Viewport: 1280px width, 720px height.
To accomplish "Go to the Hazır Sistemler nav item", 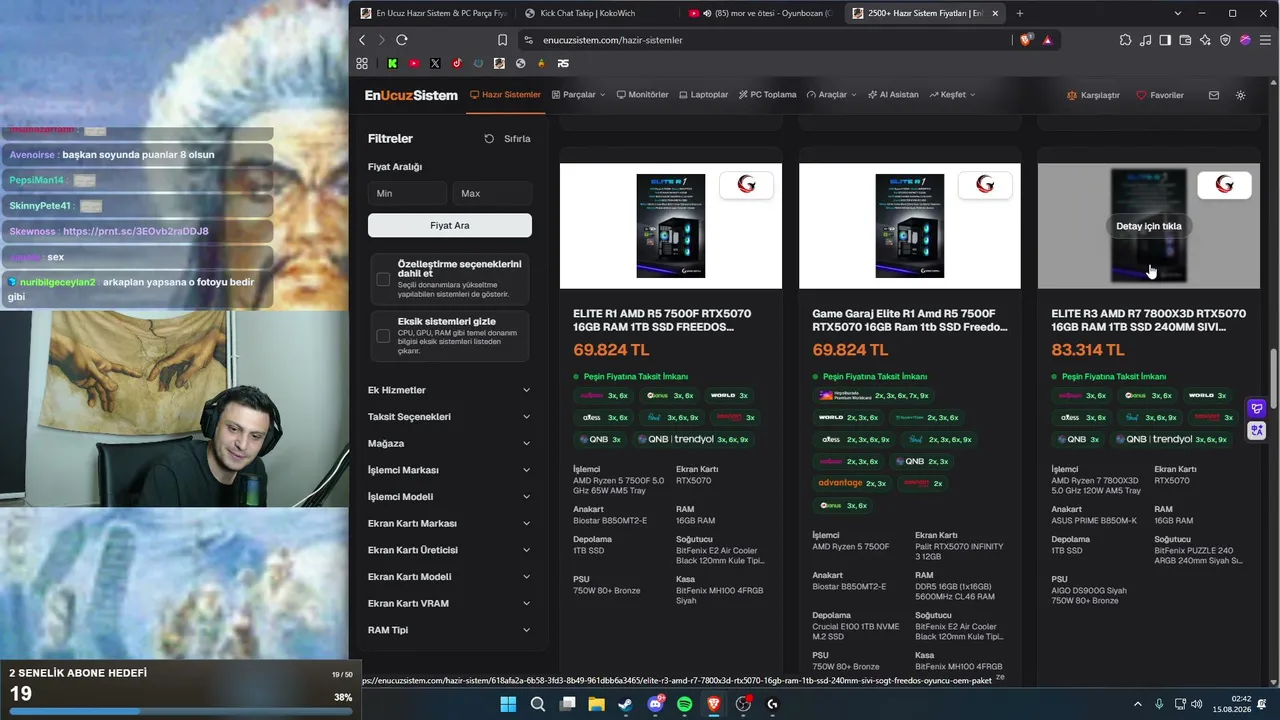I will (505, 95).
